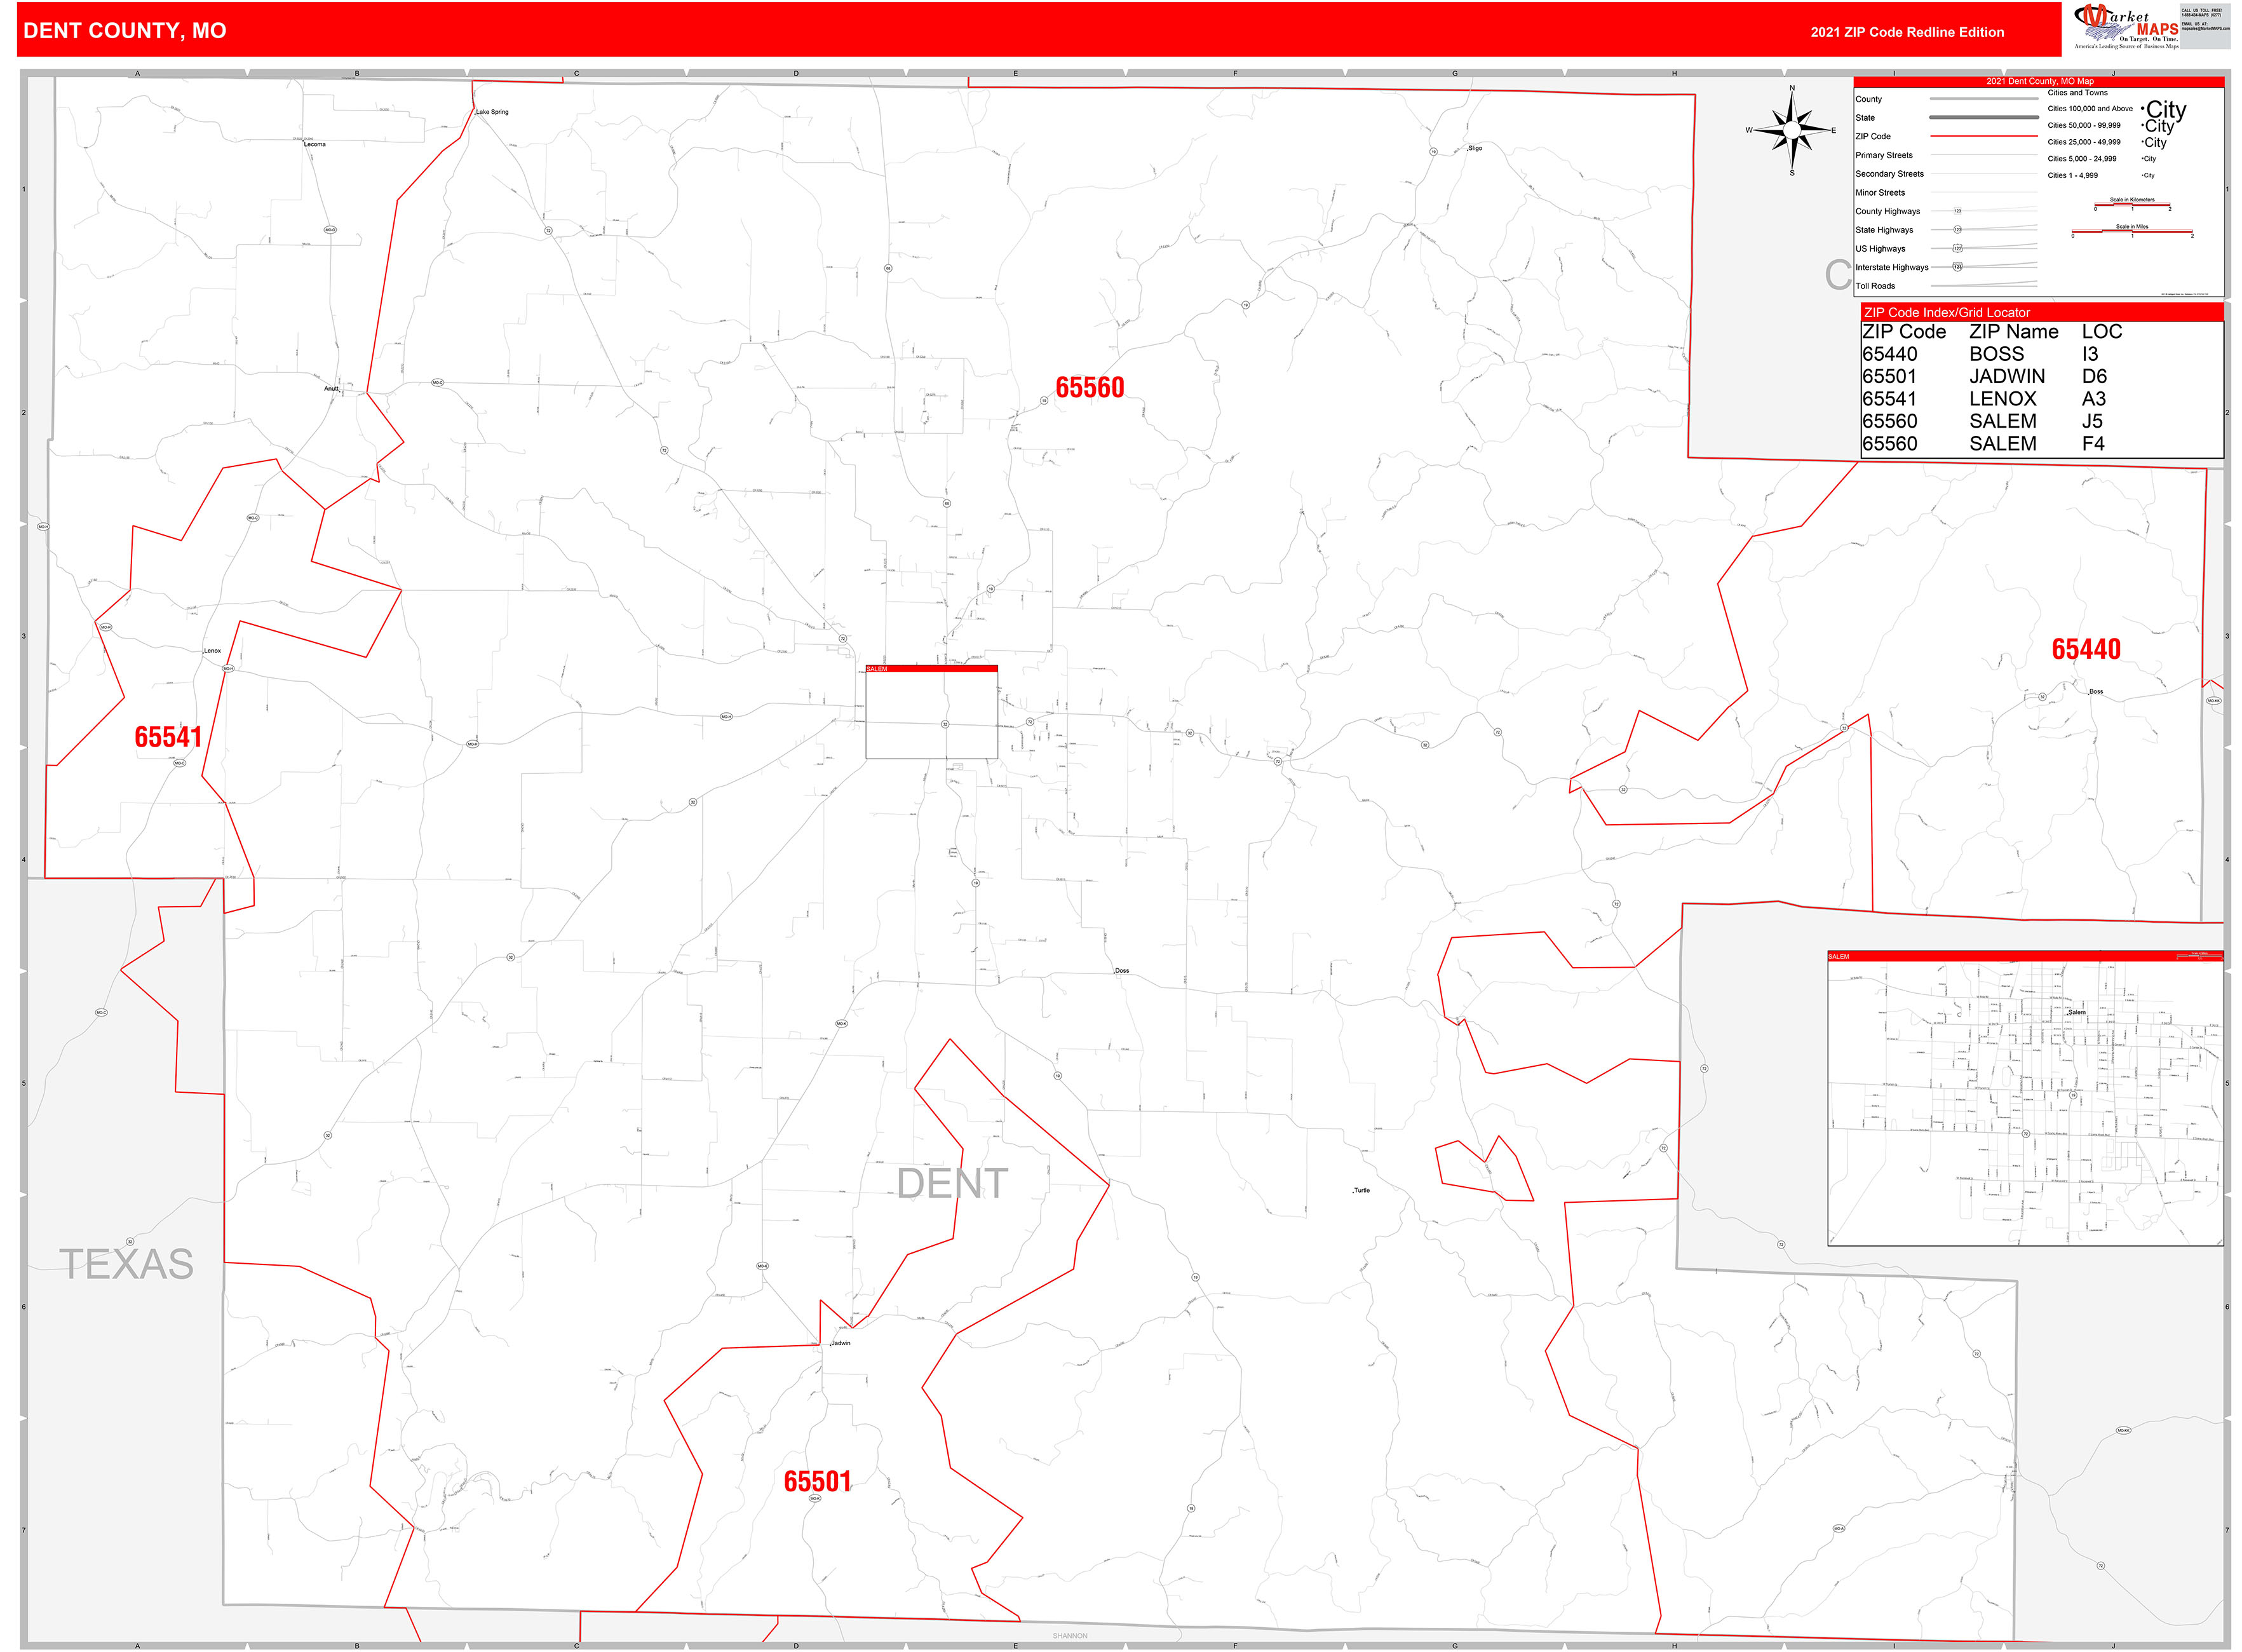
Task: Click the State Highways symbol in legend
Action: pyautogui.click(x=1958, y=229)
